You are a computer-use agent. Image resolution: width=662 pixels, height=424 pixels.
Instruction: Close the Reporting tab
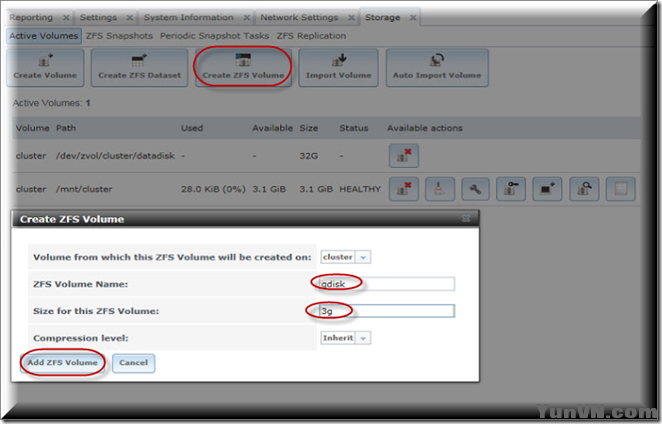(66, 18)
